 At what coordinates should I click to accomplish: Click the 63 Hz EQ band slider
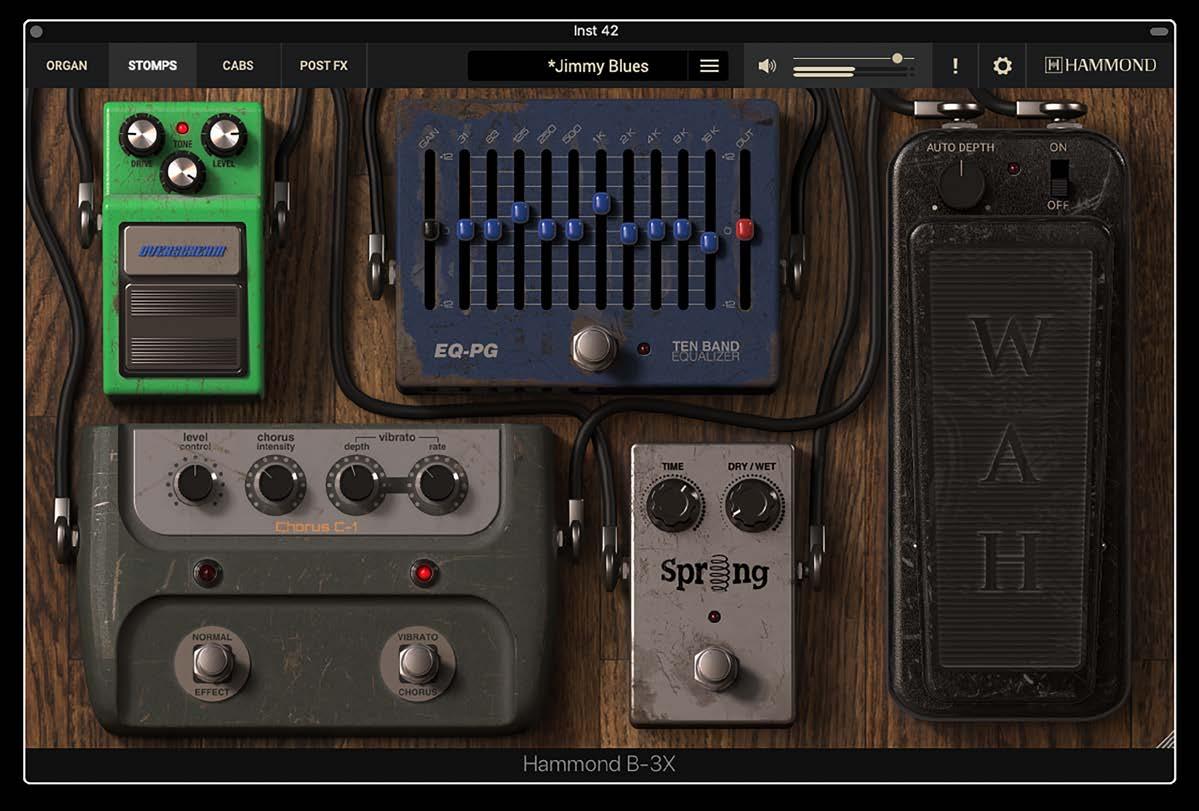click(492, 229)
